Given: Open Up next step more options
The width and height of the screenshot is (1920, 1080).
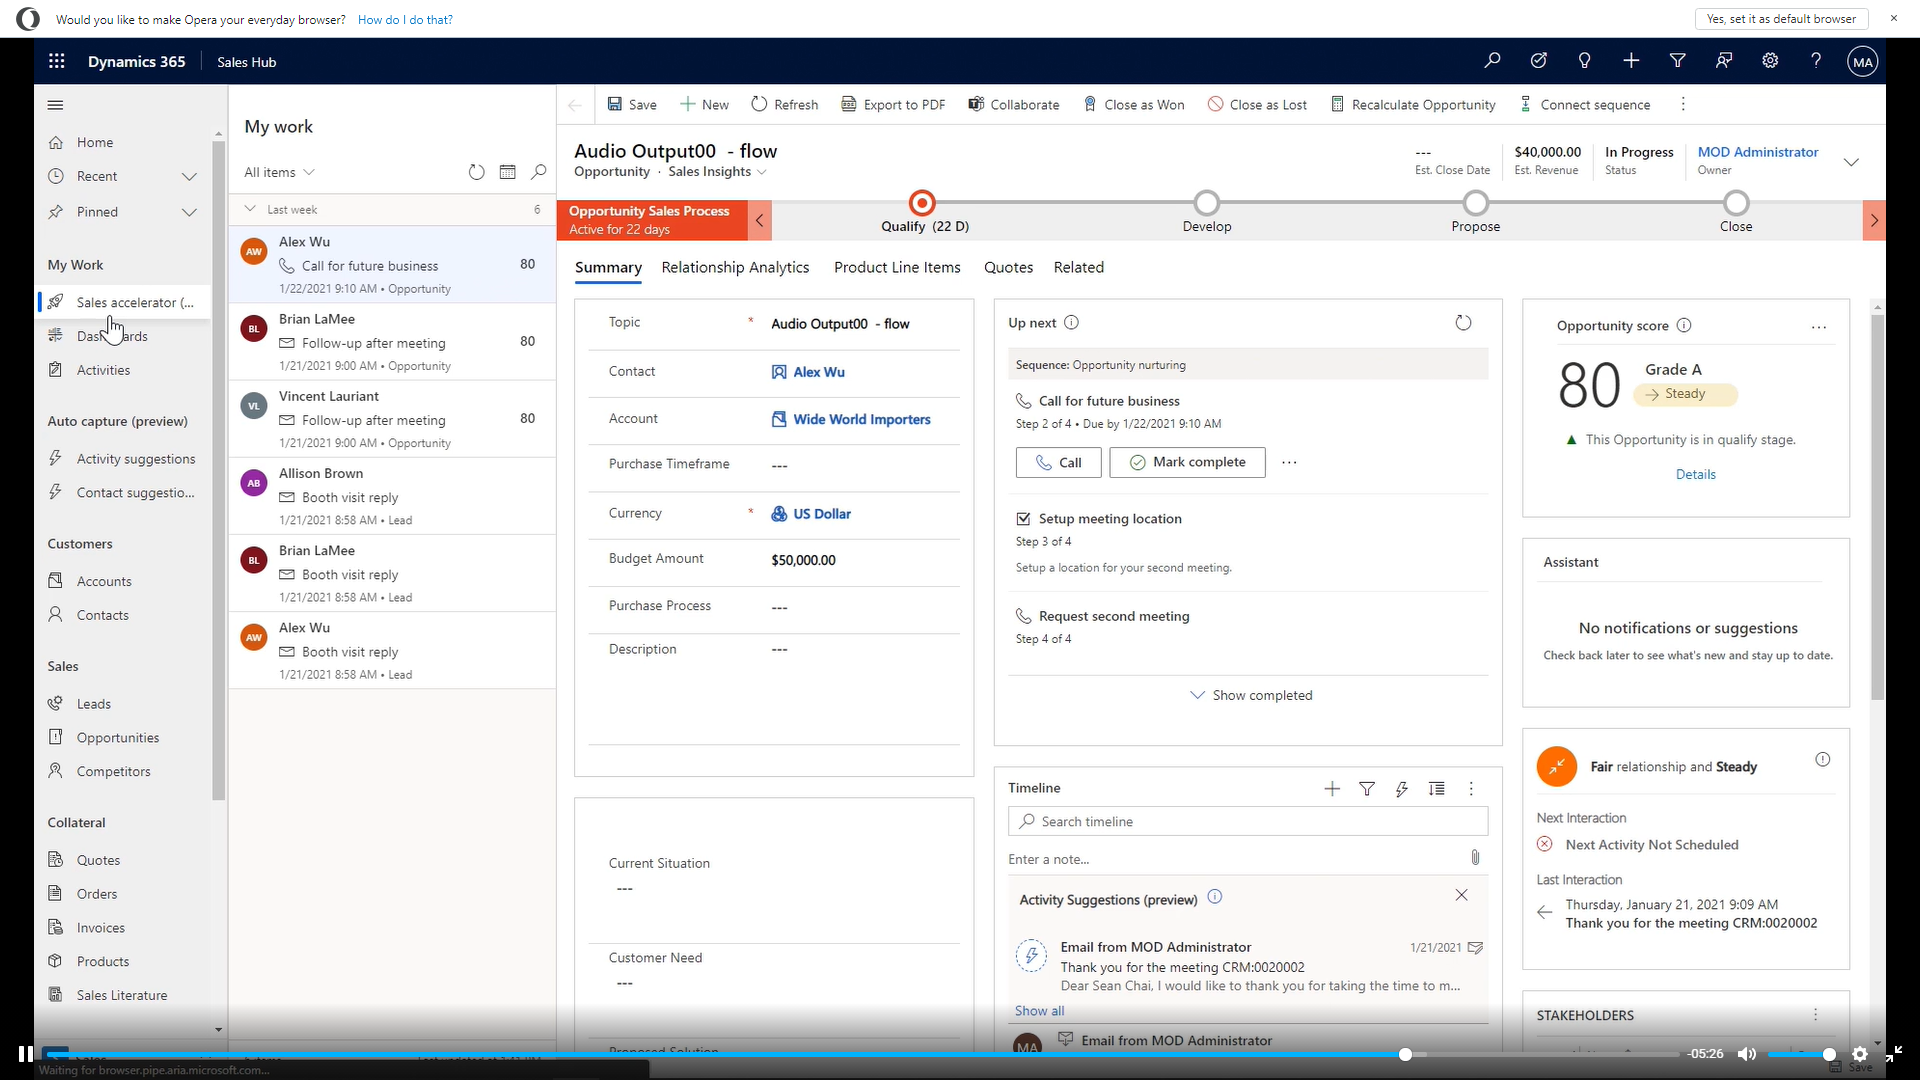Looking at the screenshot, I should (x=1290, y=462).
